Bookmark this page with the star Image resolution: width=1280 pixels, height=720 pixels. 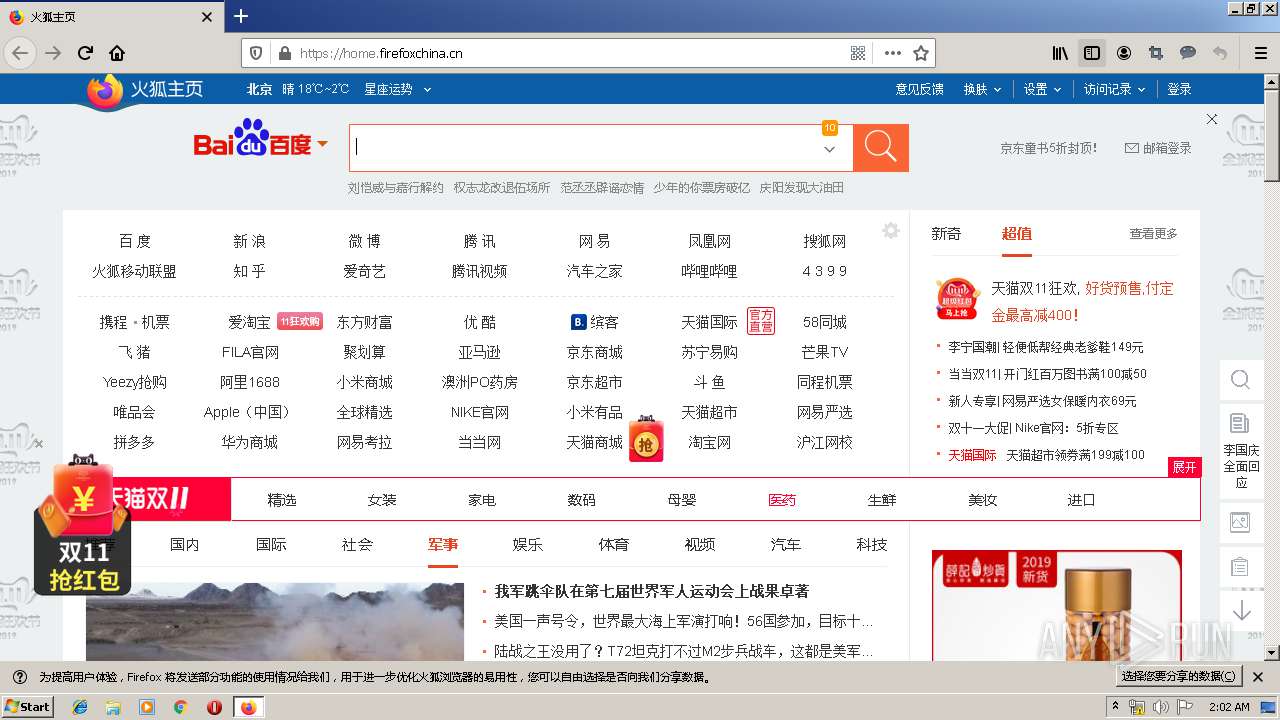coord(921,53)
